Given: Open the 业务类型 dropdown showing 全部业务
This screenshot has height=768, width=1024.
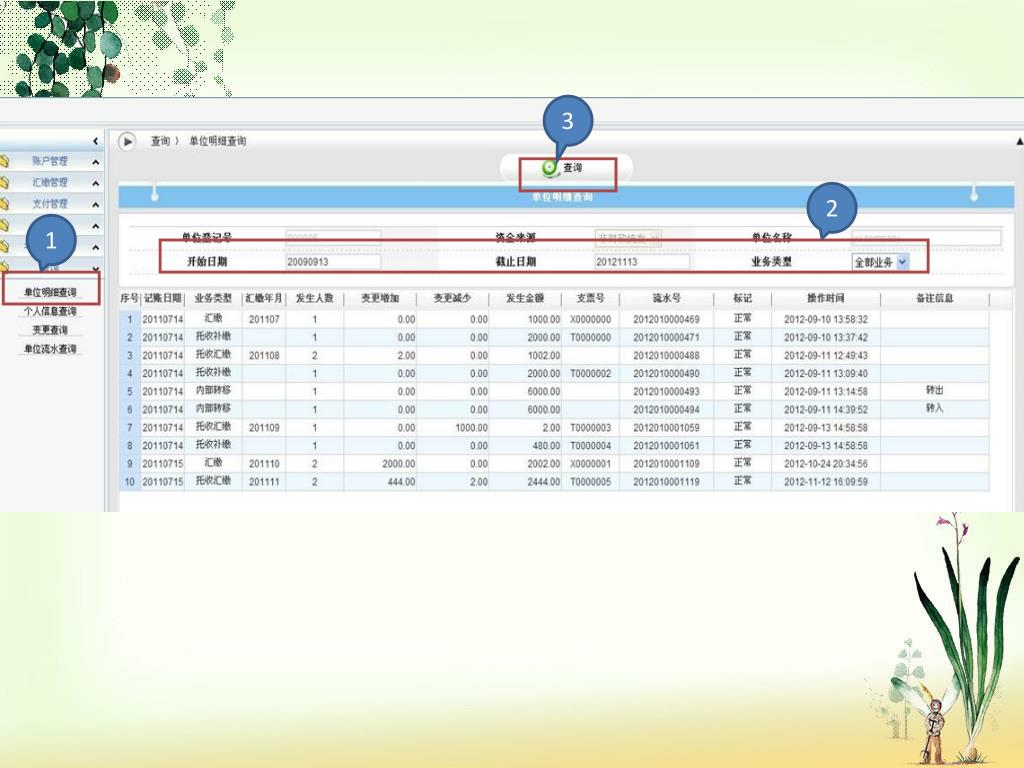Looking at the screenshot, I should [x=902, y=262].
